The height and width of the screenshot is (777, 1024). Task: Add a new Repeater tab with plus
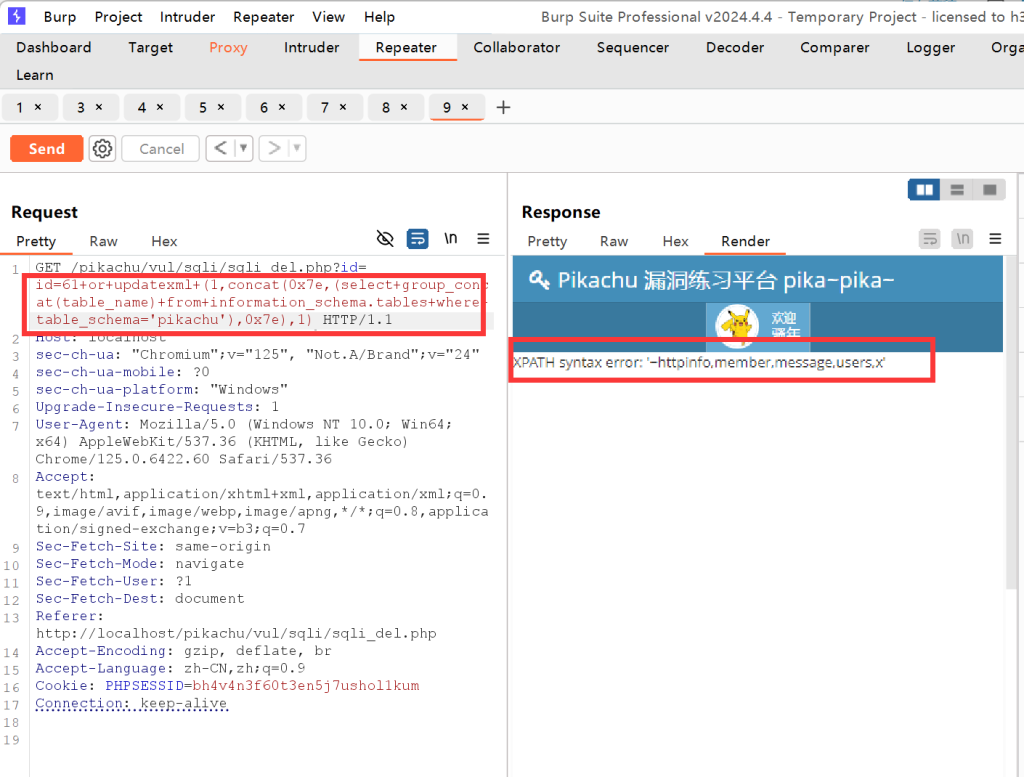tap(503, 107)
